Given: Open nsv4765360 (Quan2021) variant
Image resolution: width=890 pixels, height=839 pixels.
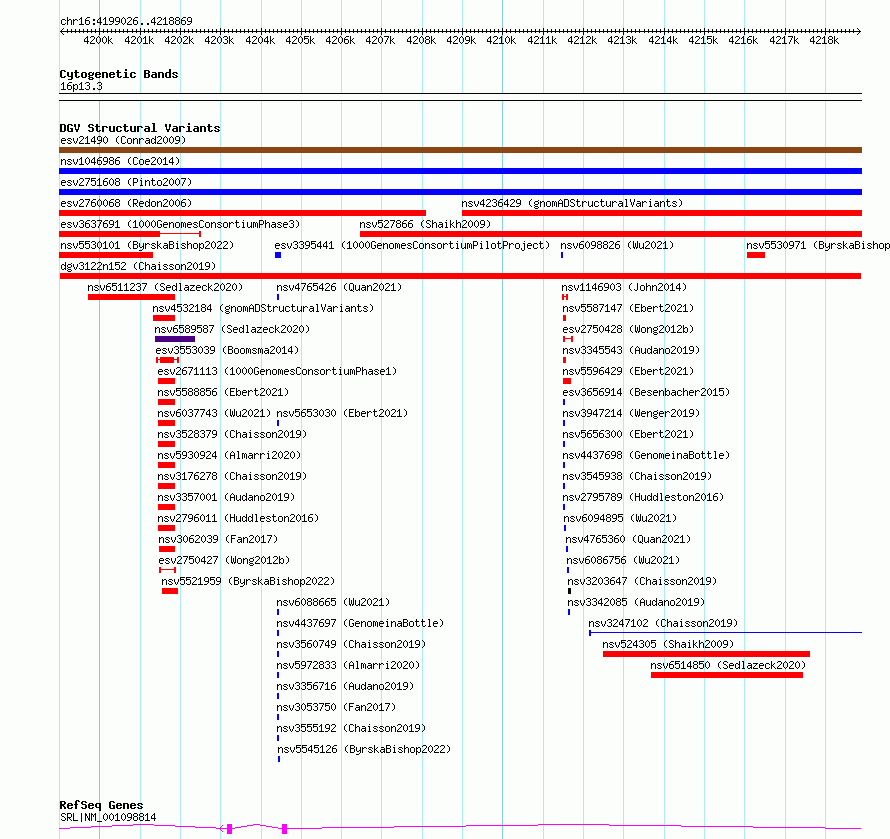Looking at the screenshot, I should tap(628, 539).
